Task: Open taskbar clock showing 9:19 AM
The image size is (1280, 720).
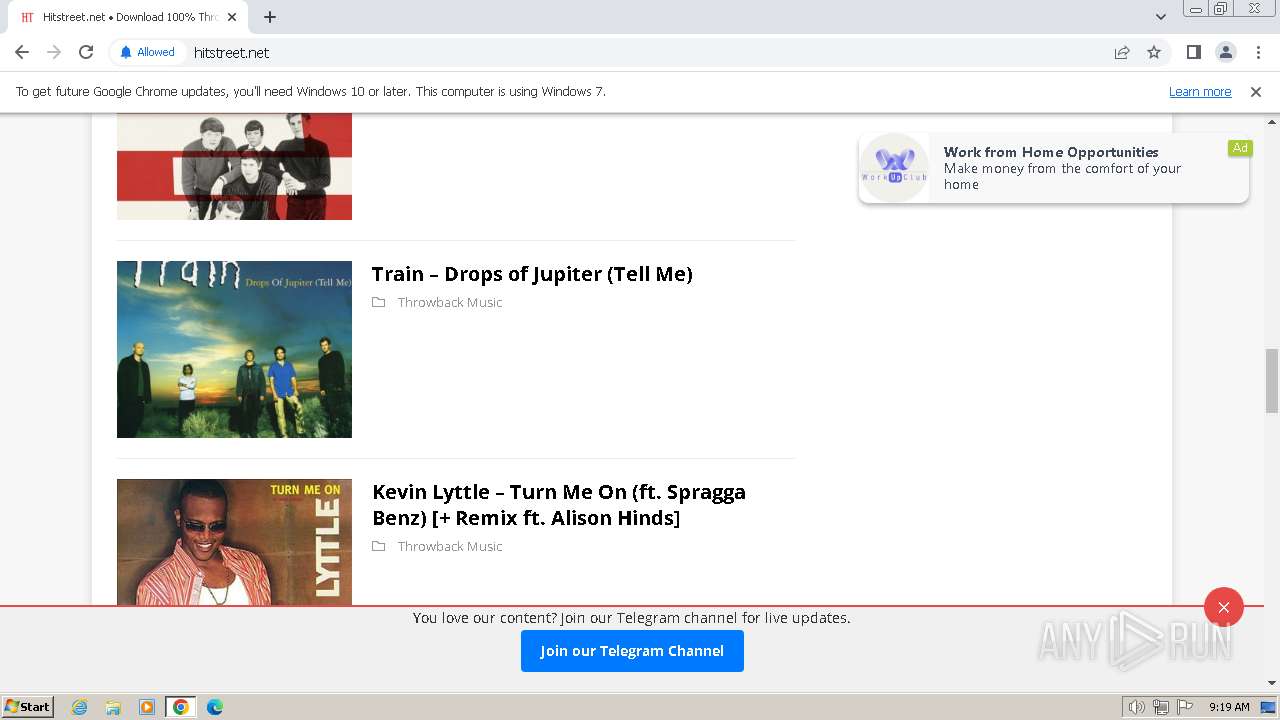Action: click(1229, 707)
